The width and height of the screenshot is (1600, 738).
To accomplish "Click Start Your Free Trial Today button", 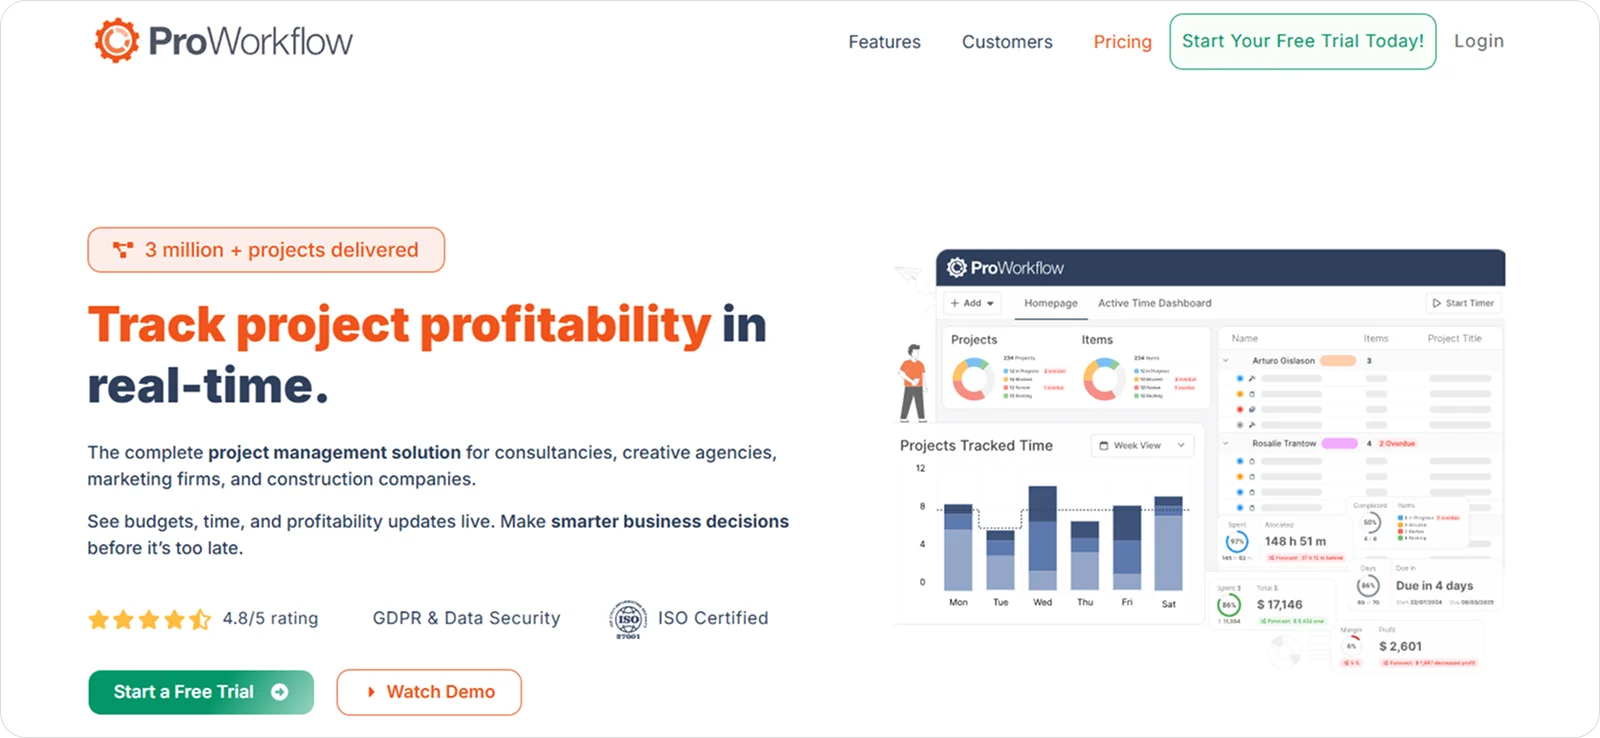I will [1301, 41].
